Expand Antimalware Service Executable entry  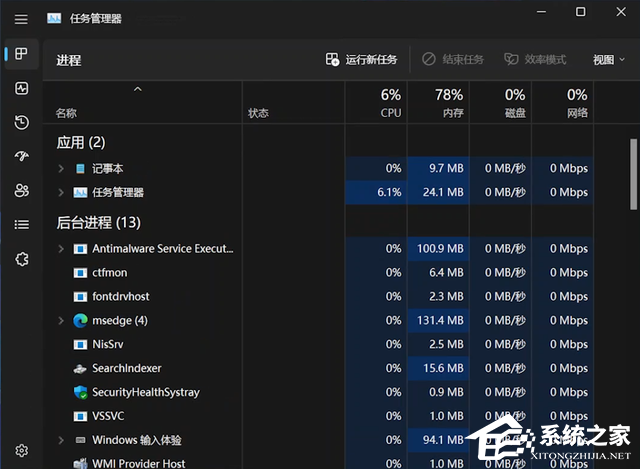(x=61, y=249)
